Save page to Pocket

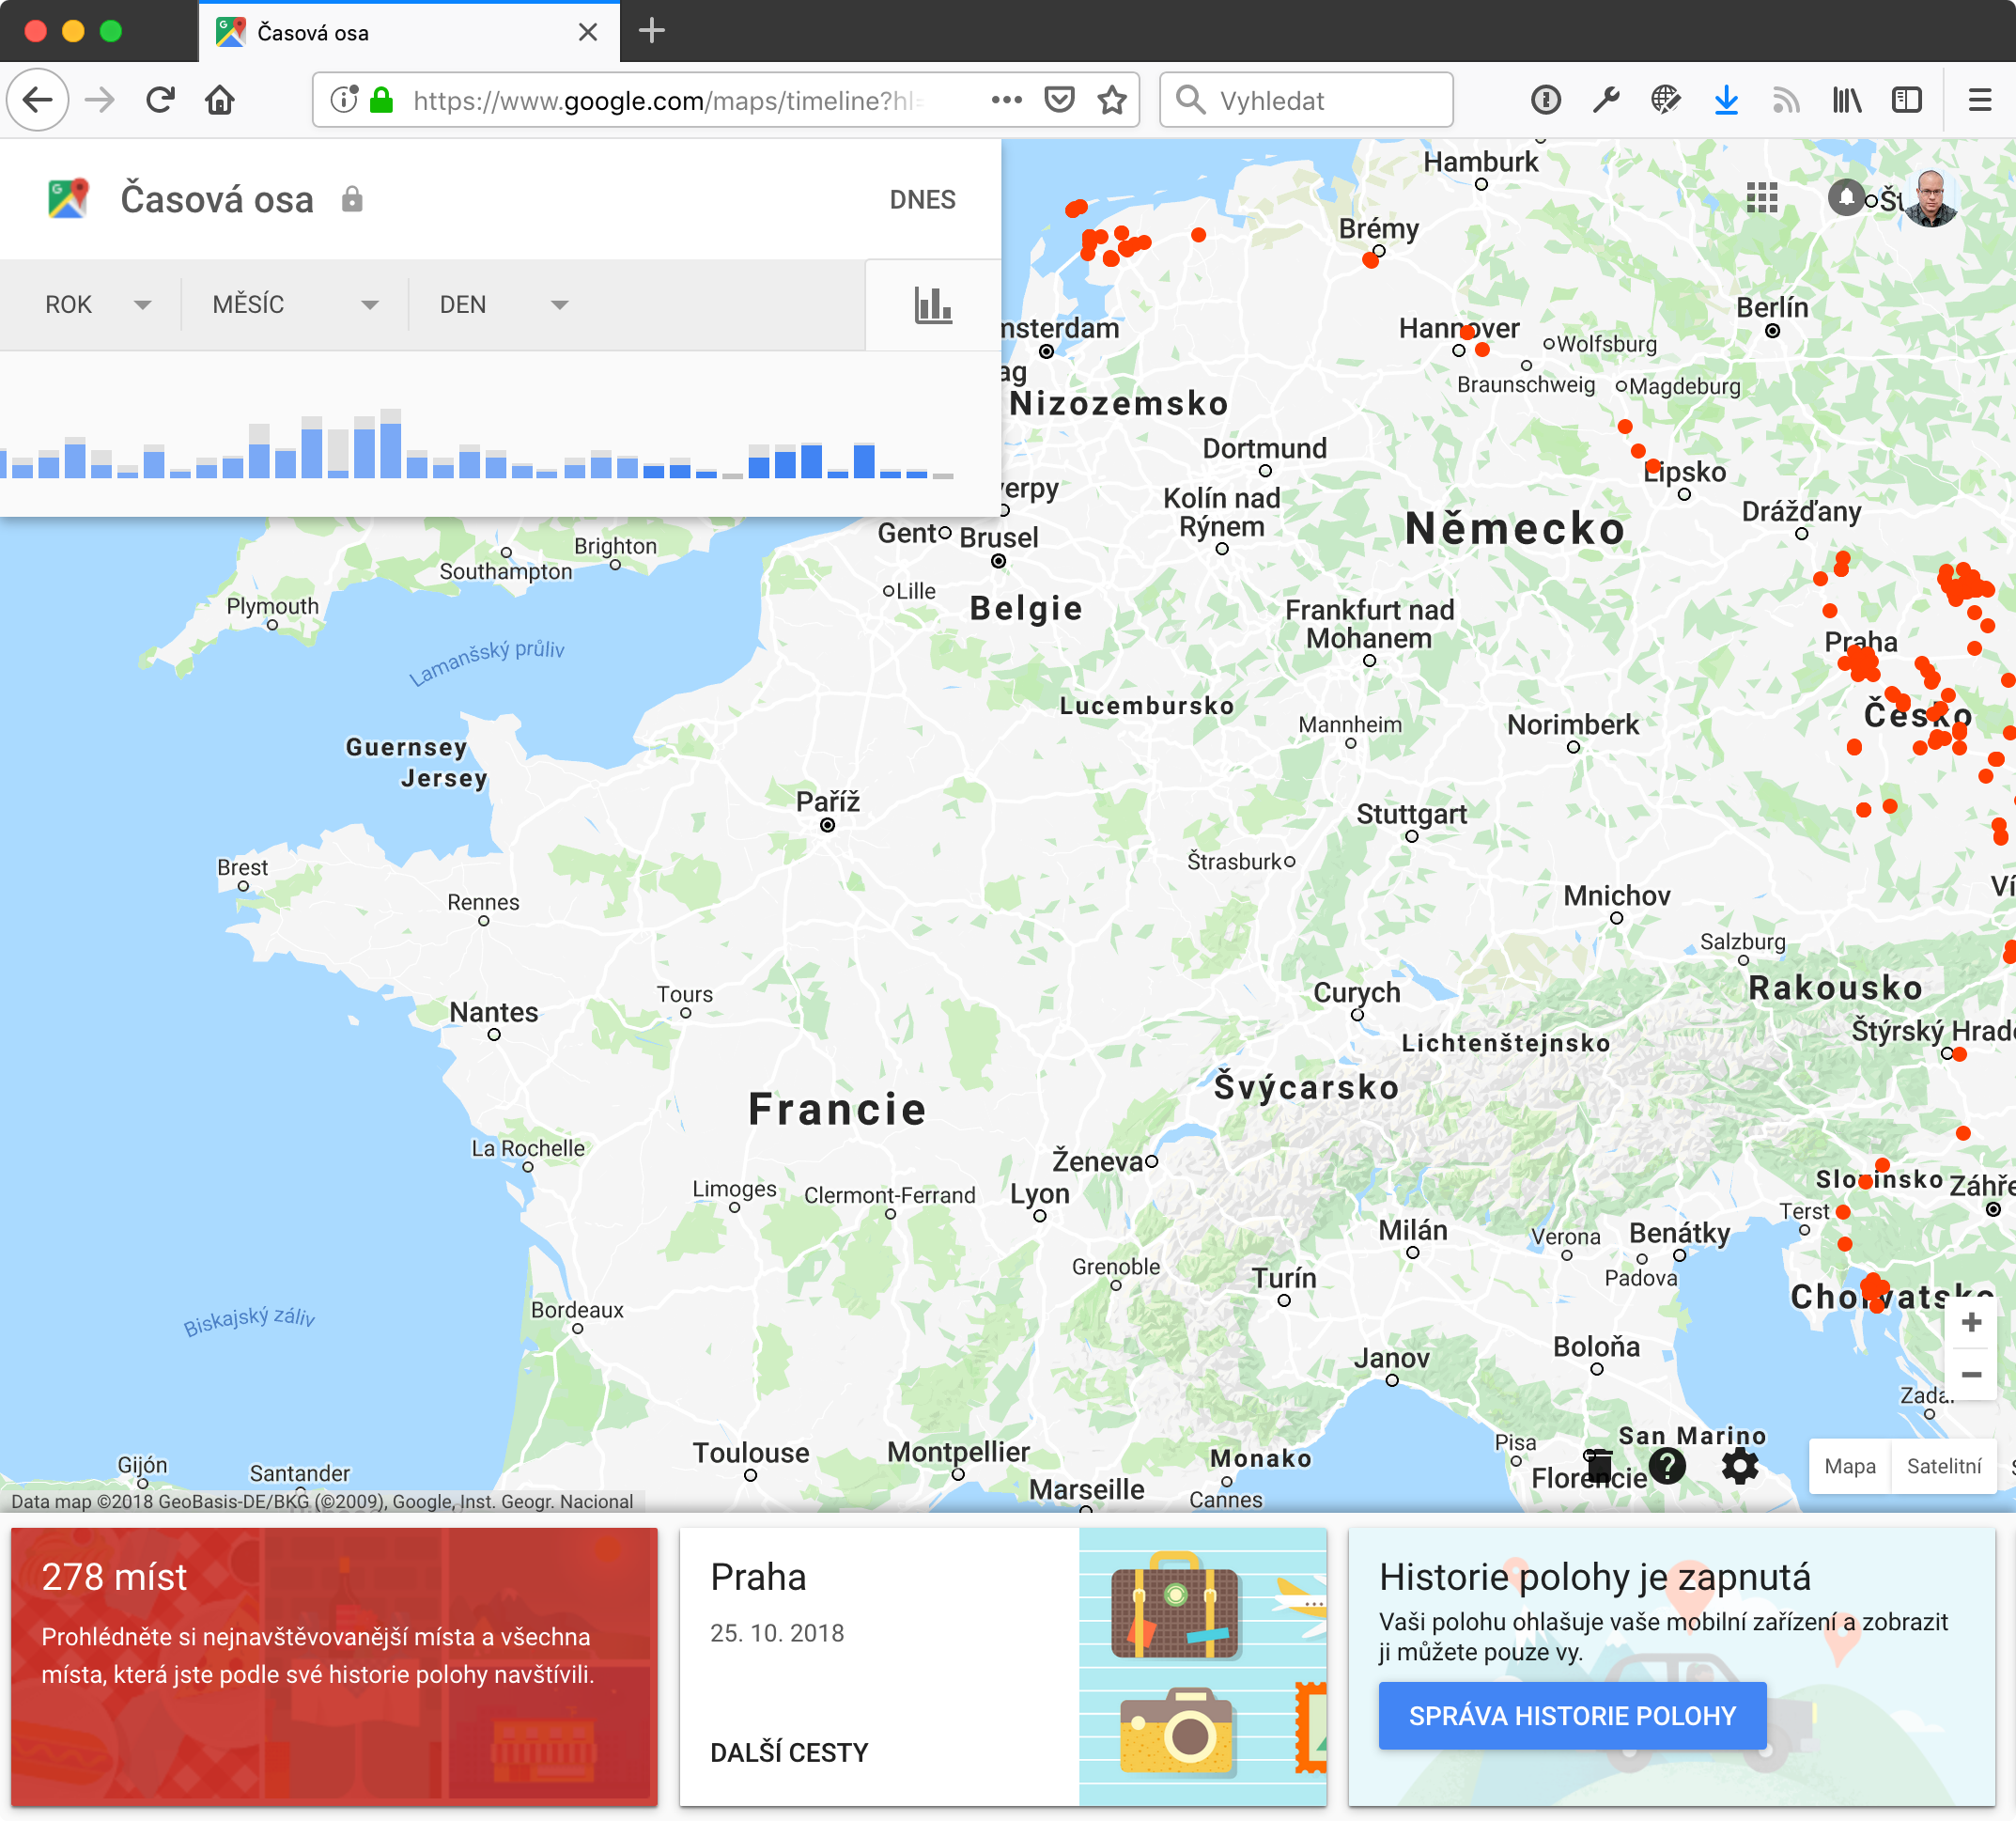(x=1059, y=100)
